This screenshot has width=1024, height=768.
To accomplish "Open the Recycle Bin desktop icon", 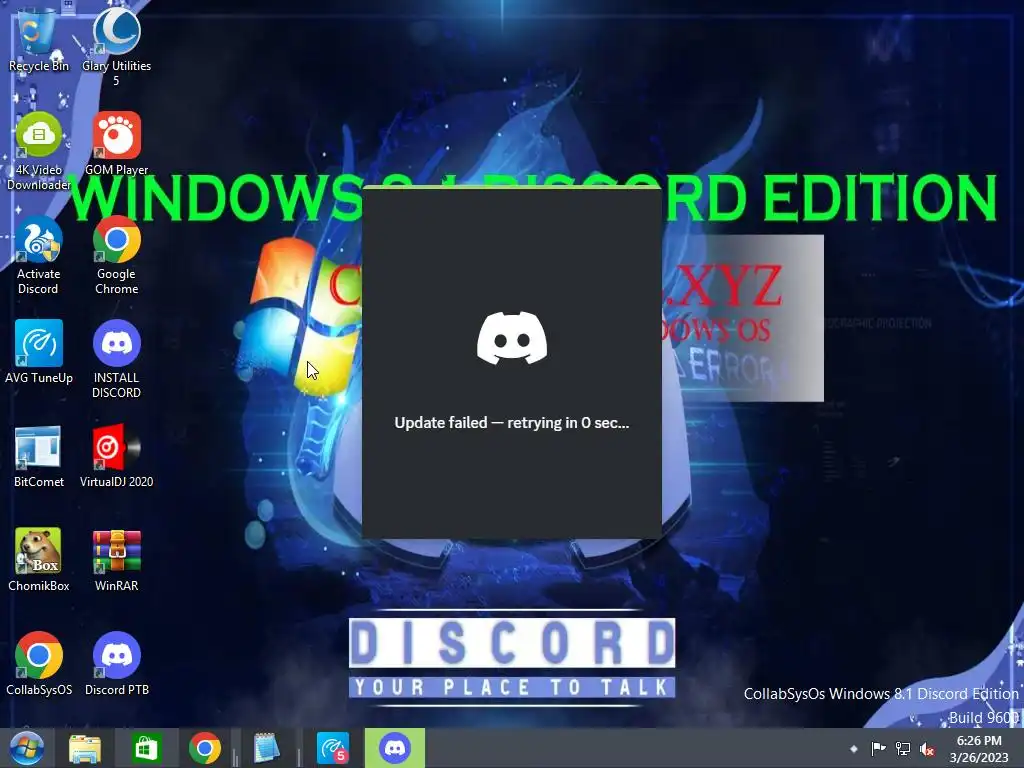I will tap(38, 38).
